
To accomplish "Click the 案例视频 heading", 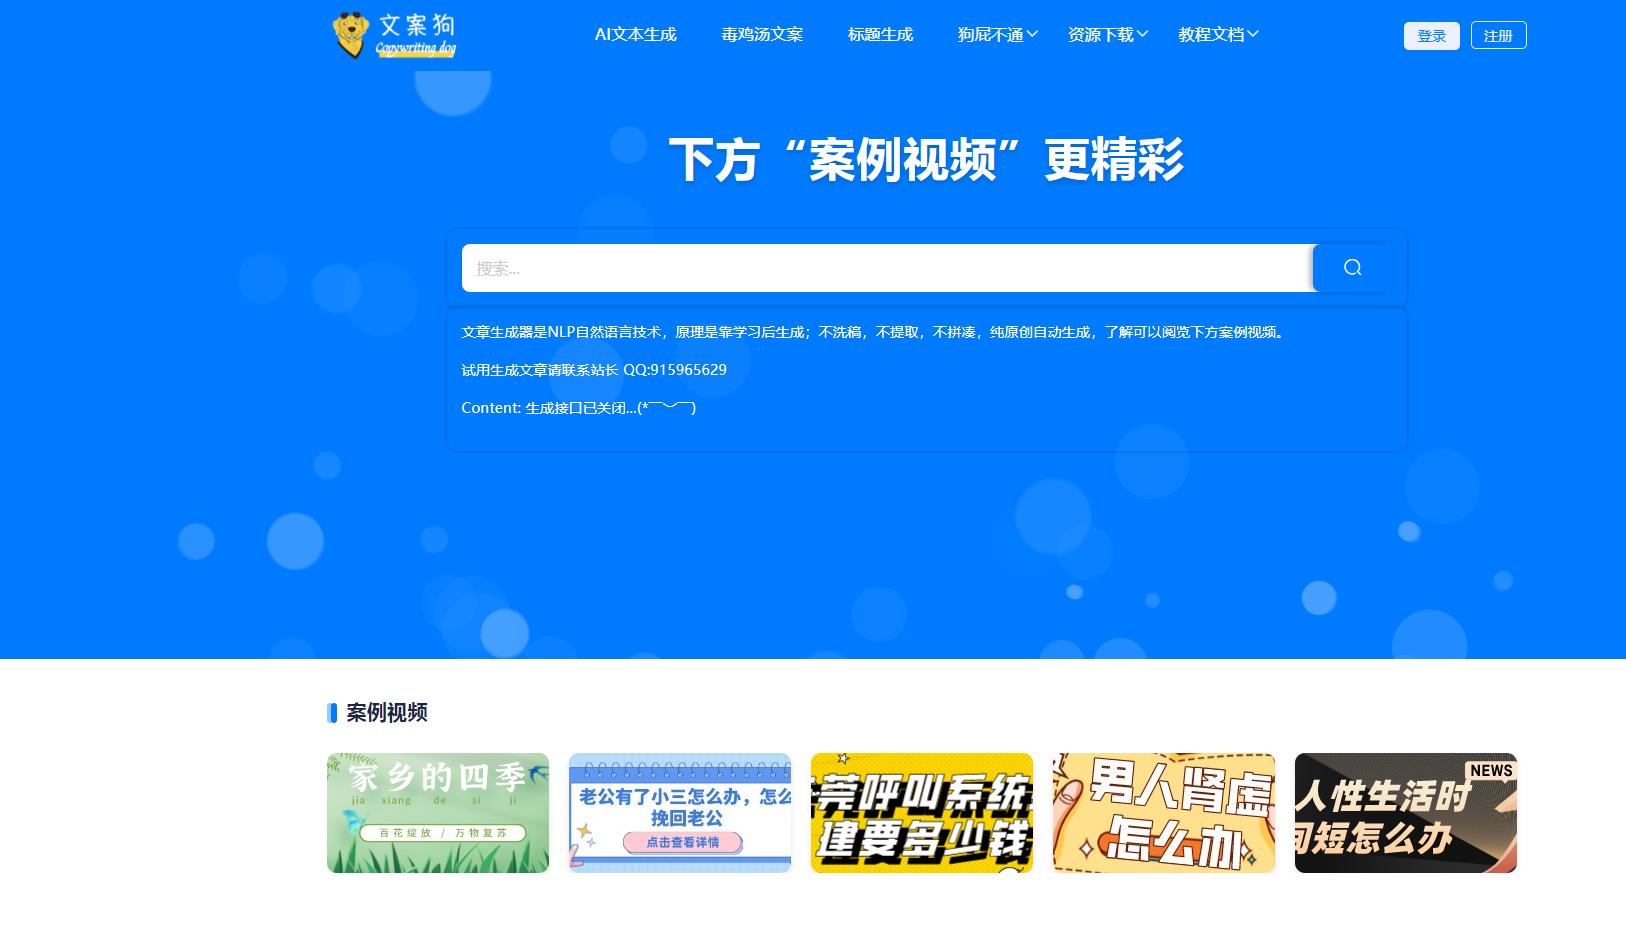I will [x=386, y=713].
